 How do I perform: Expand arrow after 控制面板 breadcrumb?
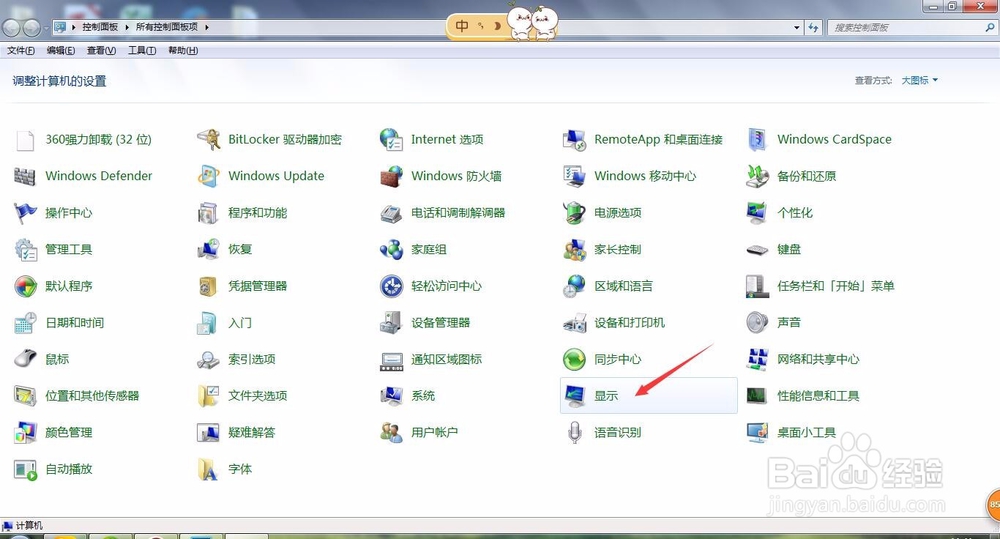[x=127, y=27]
